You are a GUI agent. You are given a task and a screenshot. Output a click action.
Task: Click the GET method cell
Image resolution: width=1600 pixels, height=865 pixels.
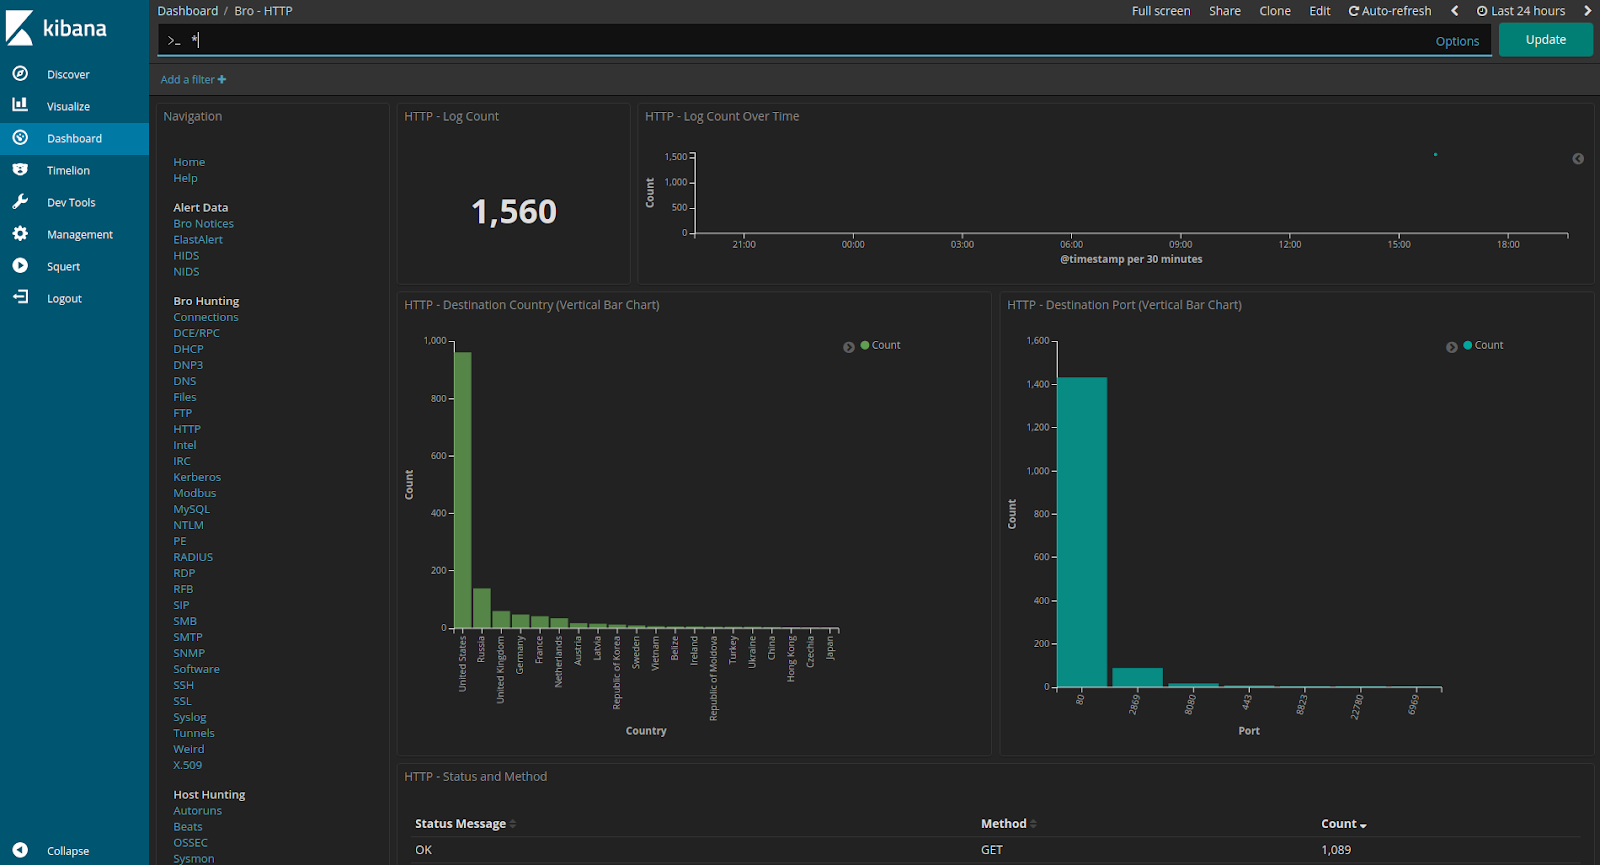click(x=992, y=850)
